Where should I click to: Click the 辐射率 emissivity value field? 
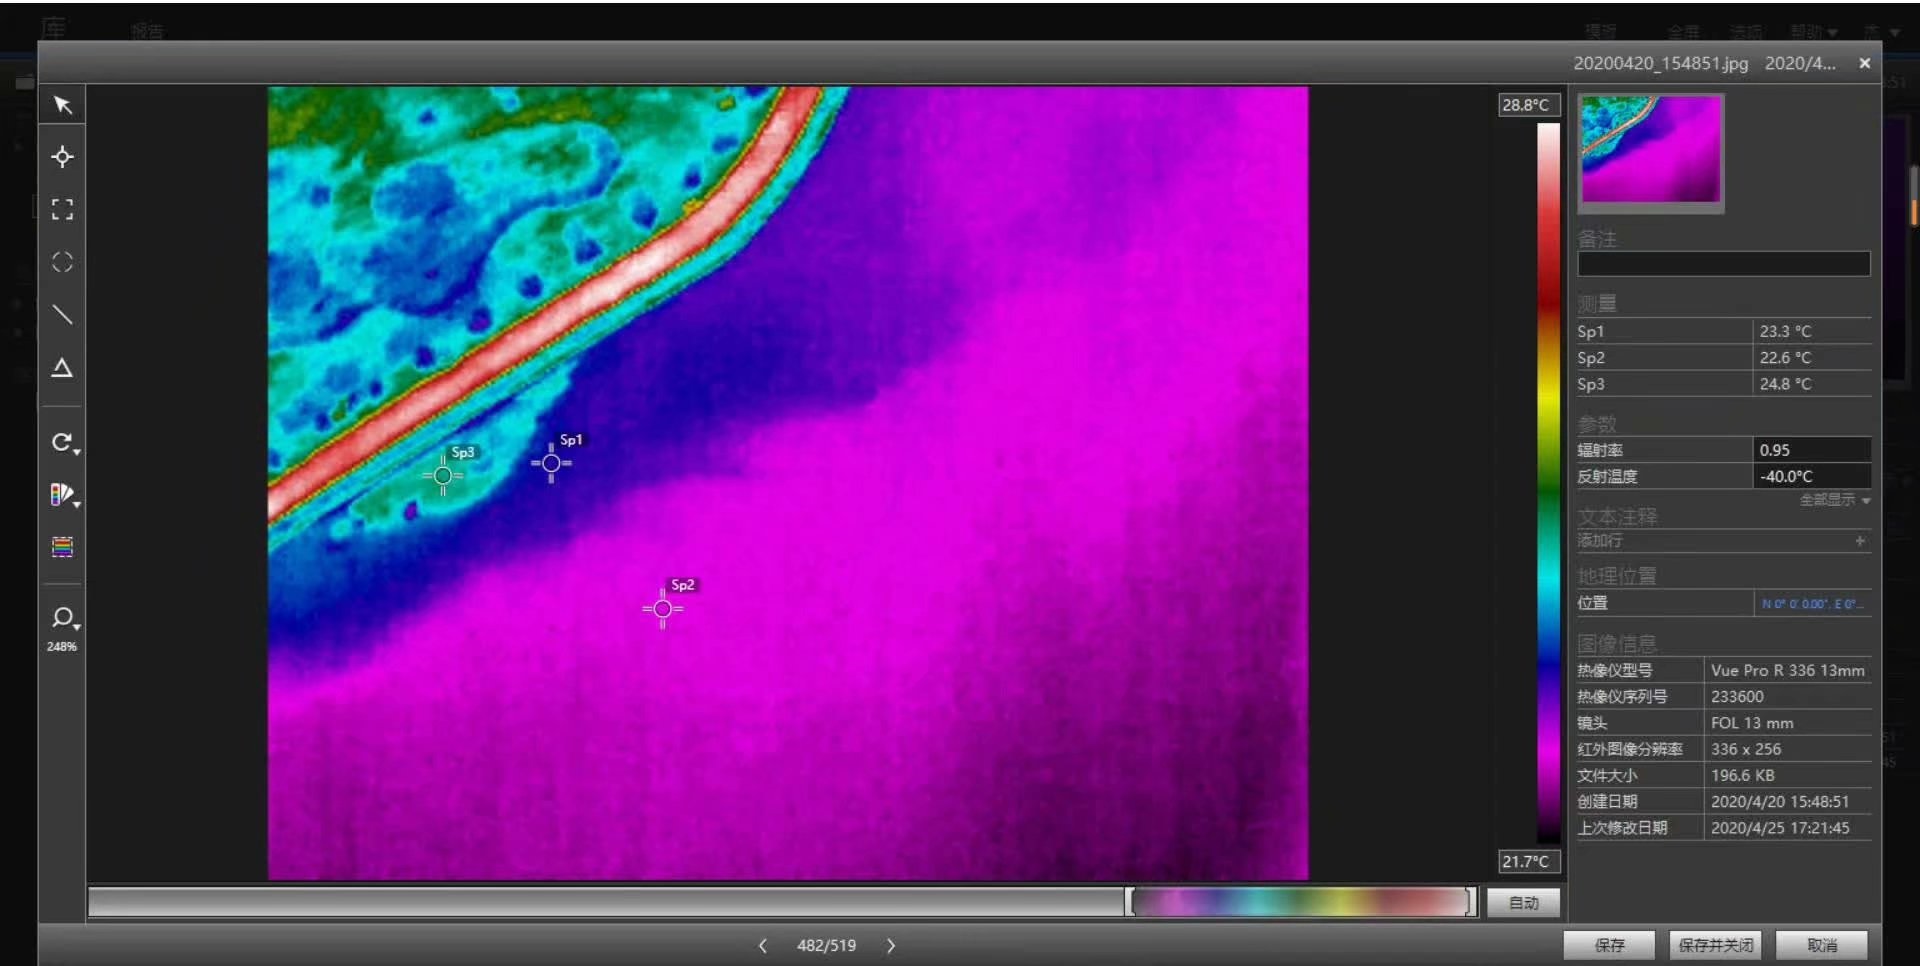coord(1810,450)
